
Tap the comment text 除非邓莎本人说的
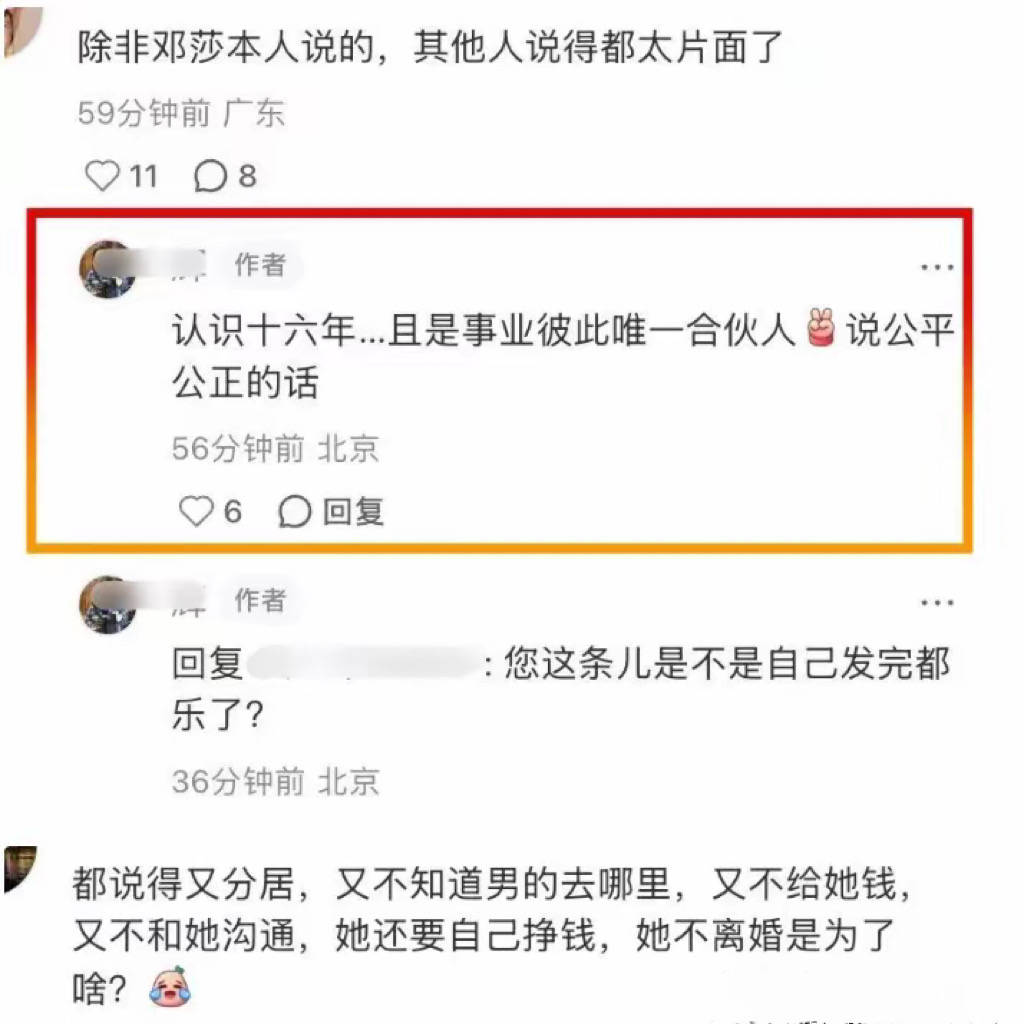tap(430, 48)
